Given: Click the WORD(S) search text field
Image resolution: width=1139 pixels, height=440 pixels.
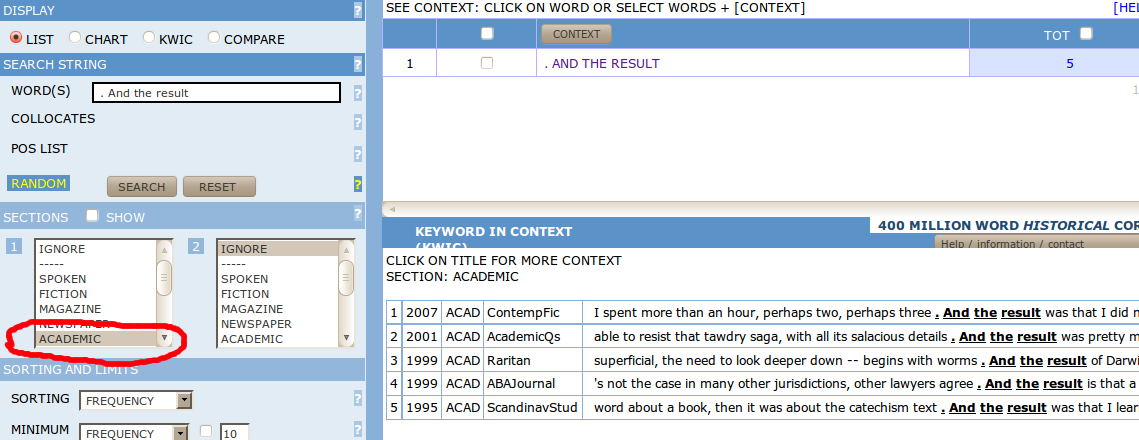Looking at the screenshot, I should tap(215, 93).
